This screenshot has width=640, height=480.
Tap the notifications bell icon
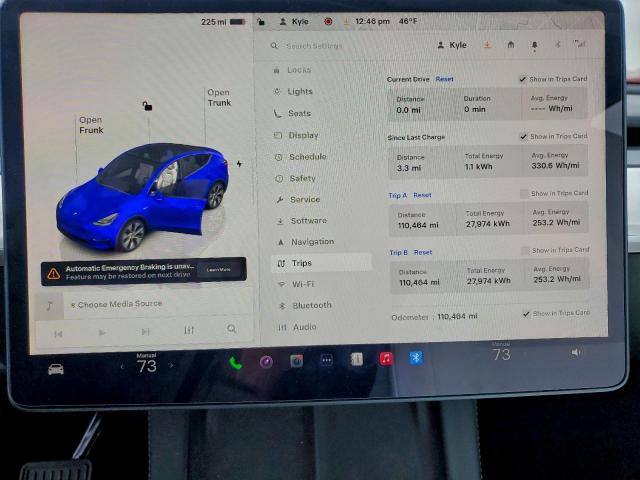pyautogui.click(x=535, y=45)
